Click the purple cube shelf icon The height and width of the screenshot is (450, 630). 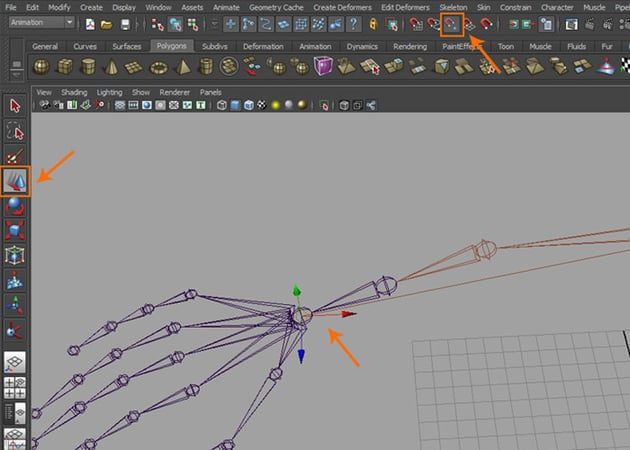click(x=325, y=66)
